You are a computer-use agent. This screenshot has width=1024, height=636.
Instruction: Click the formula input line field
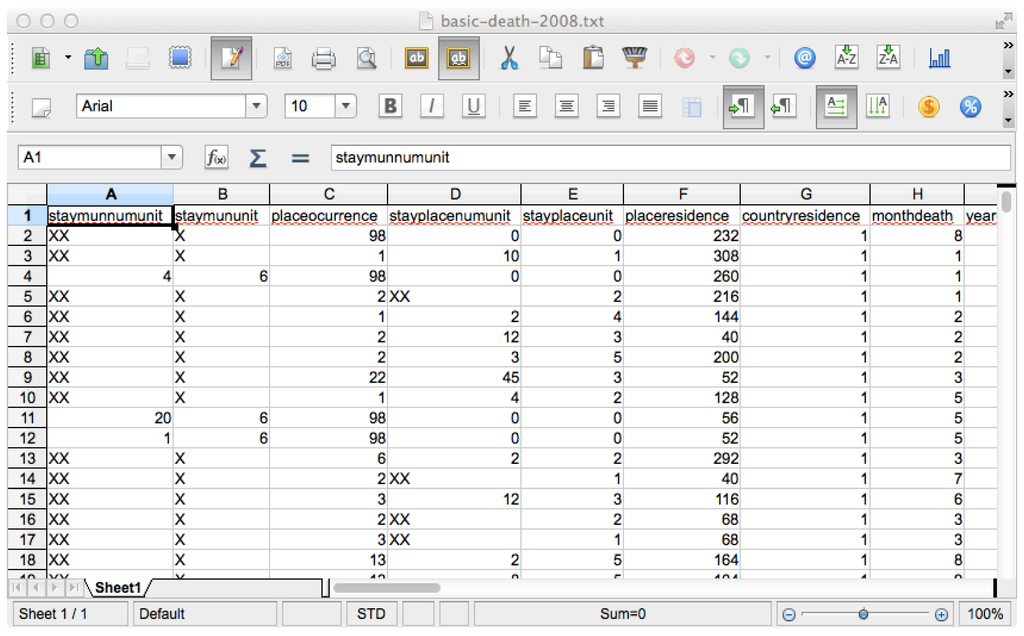coord(669,158)
